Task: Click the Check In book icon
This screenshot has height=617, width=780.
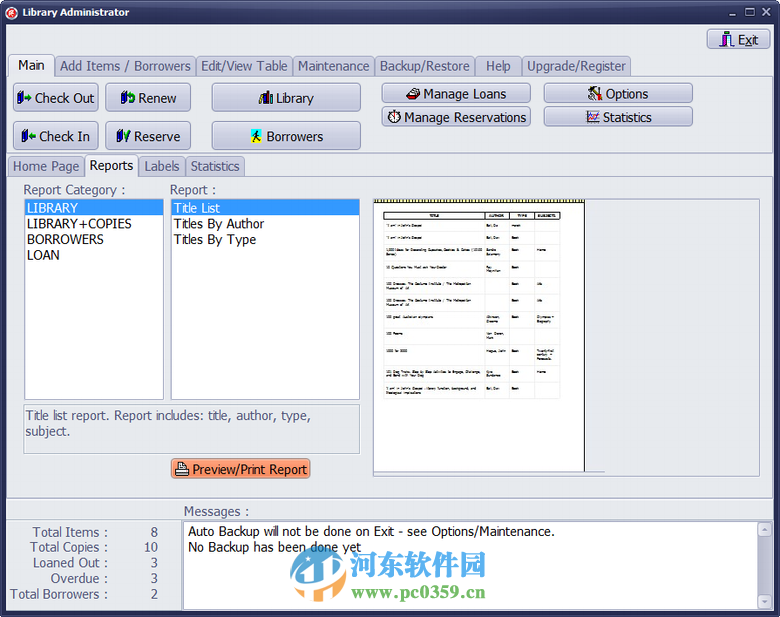Action: coord(28,135)
